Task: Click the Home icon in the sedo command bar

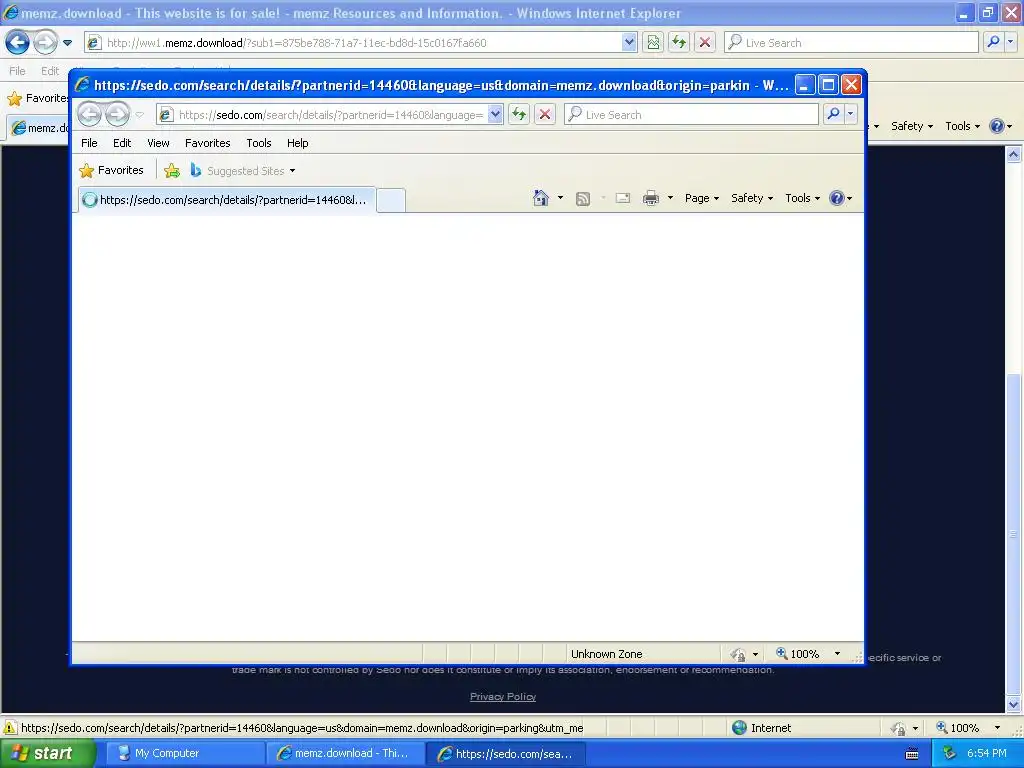Action: [x=541, y=198]
